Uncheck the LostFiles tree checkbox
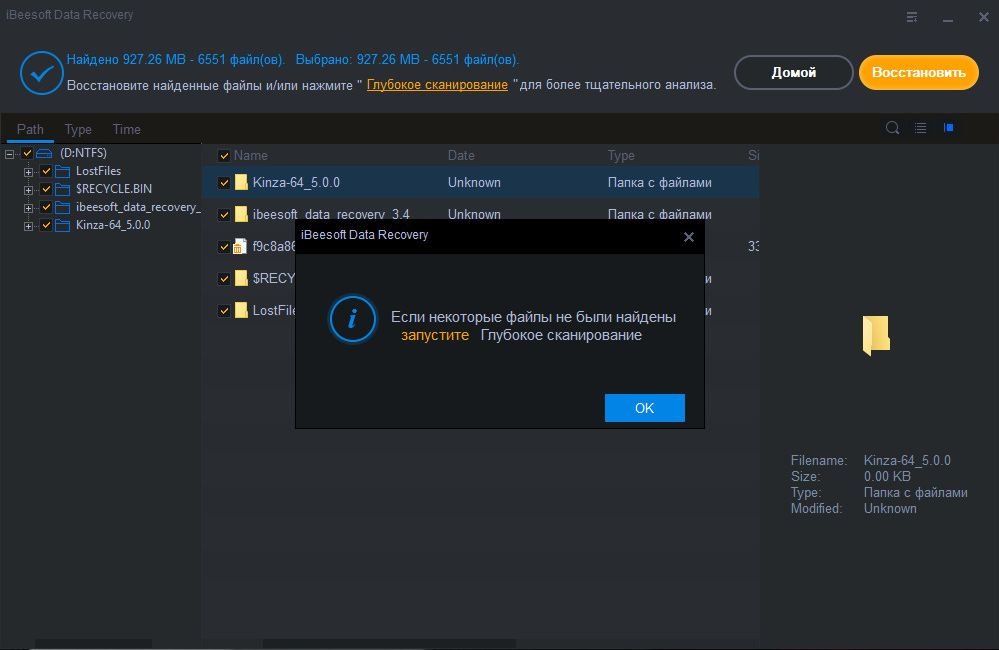This screenshot has height=650, width=999. coord(46,171)
